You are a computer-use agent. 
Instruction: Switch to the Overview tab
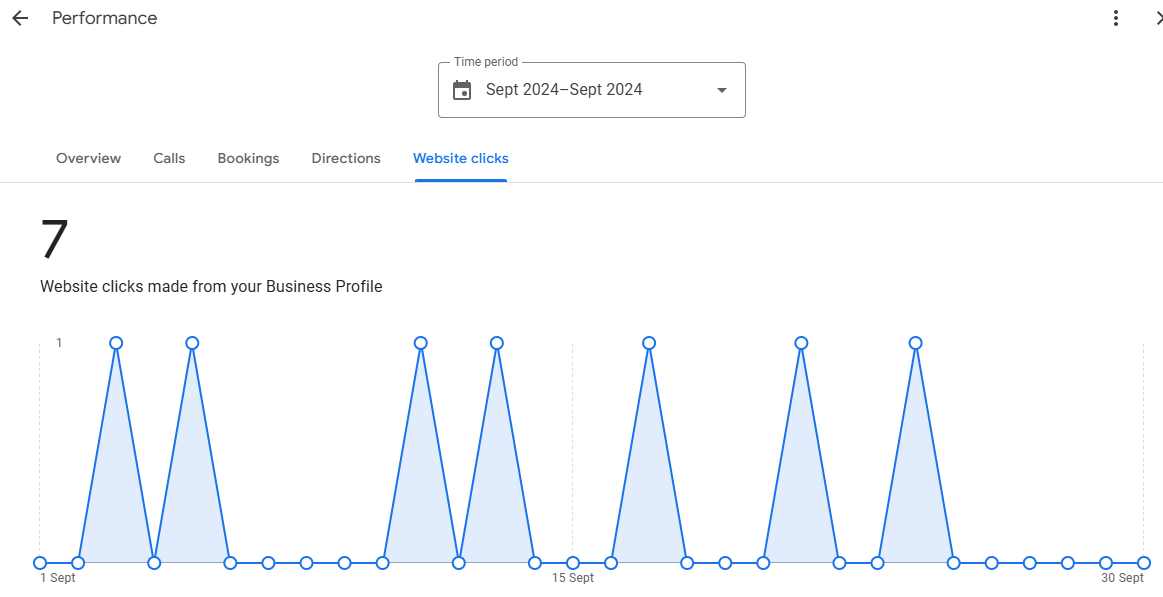pyautogui.click(x=88, y=158)
